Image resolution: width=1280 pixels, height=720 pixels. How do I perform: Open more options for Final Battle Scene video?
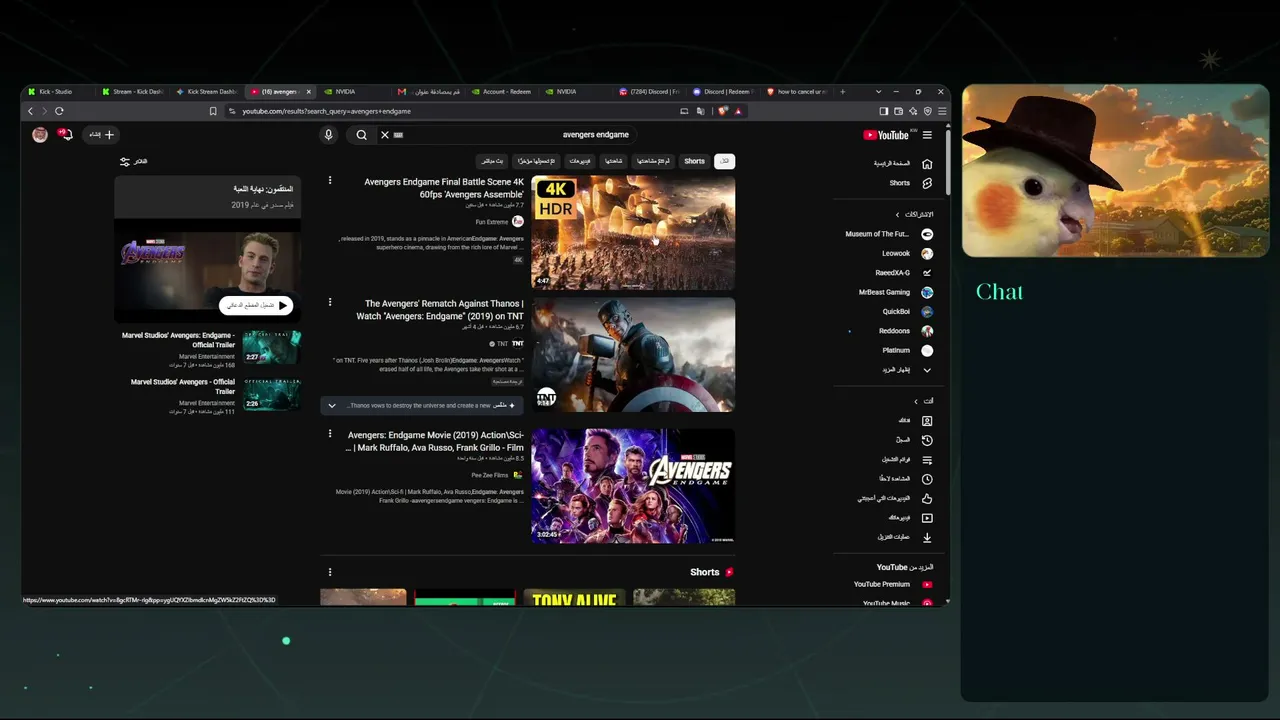click(x=330, y=181)
